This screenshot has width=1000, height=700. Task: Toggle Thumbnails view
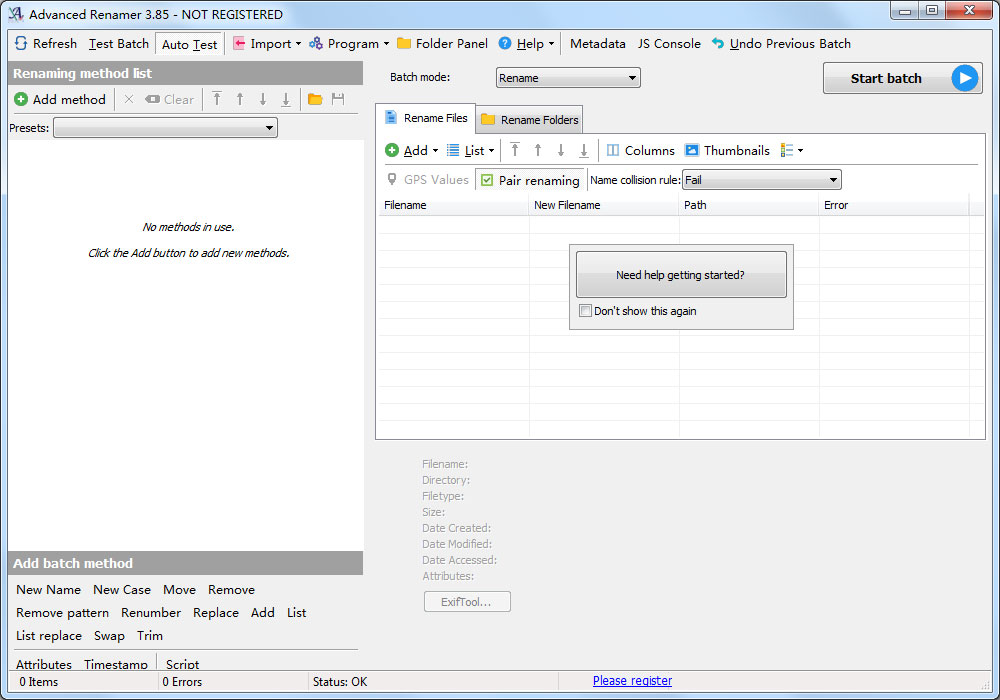click(x=727, y=150)
